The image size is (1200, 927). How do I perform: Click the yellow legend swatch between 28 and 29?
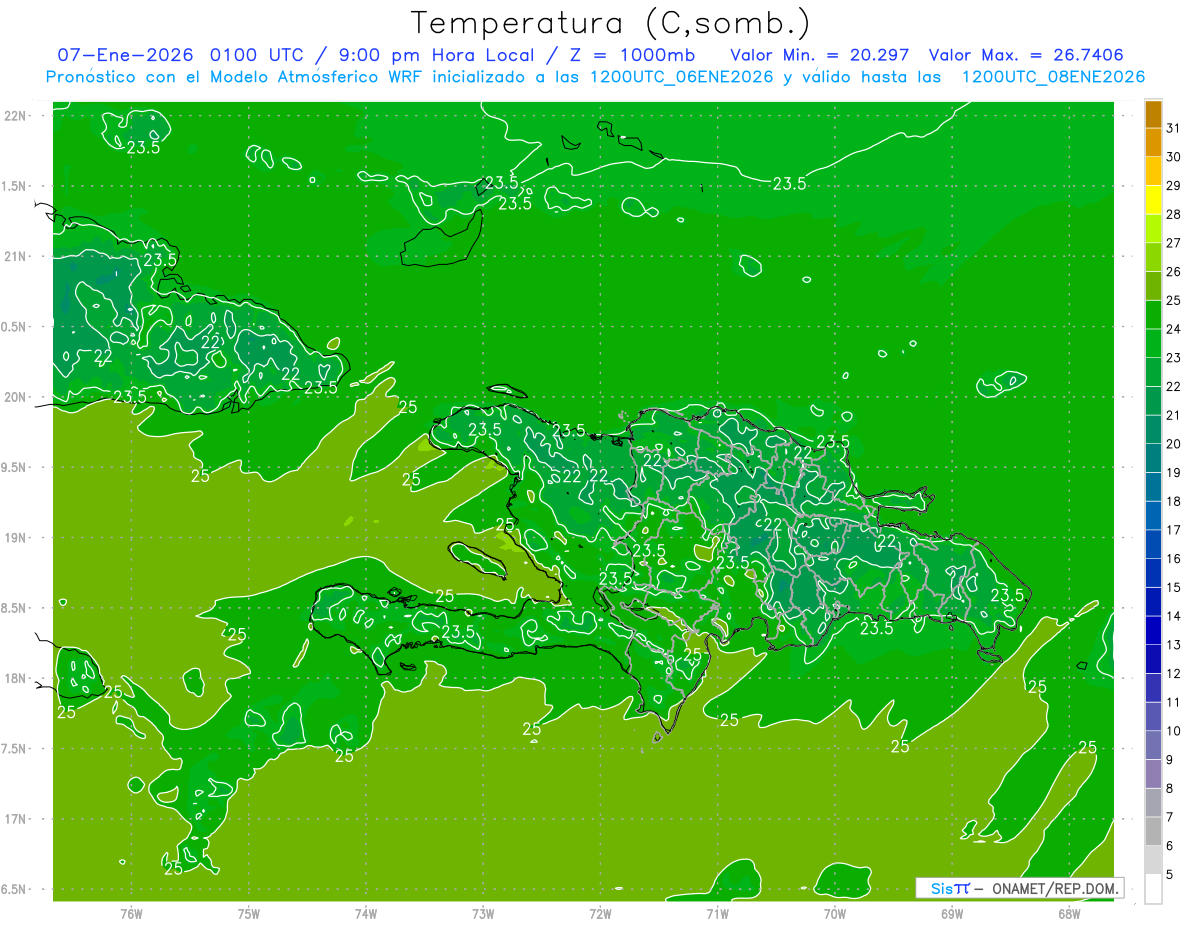tap(1153, 199)
